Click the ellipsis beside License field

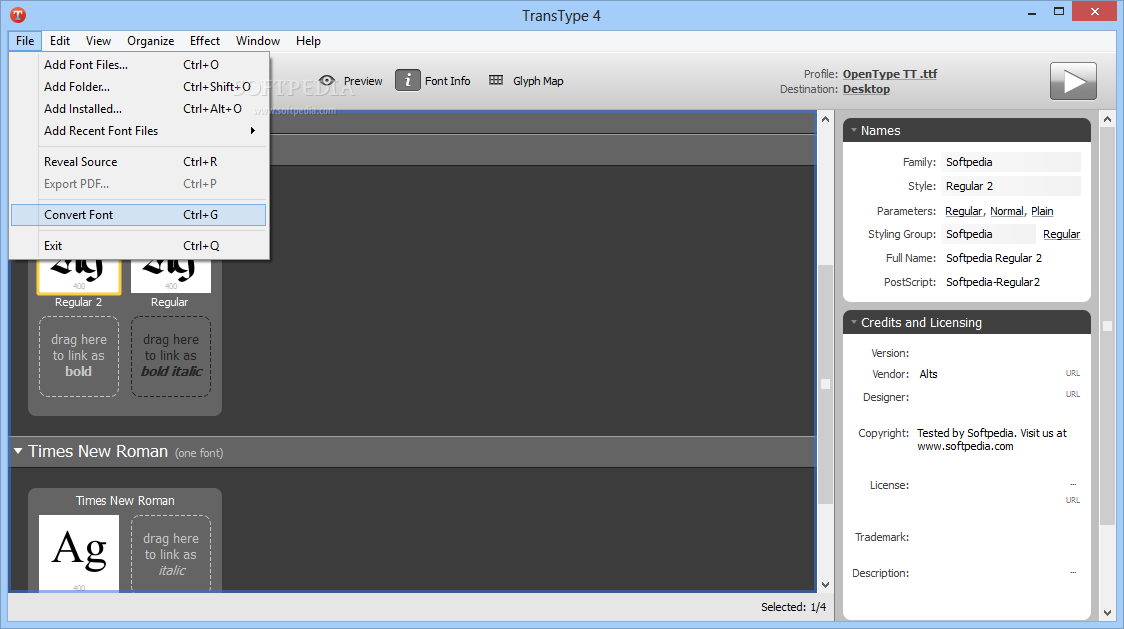pos(1073,485)
